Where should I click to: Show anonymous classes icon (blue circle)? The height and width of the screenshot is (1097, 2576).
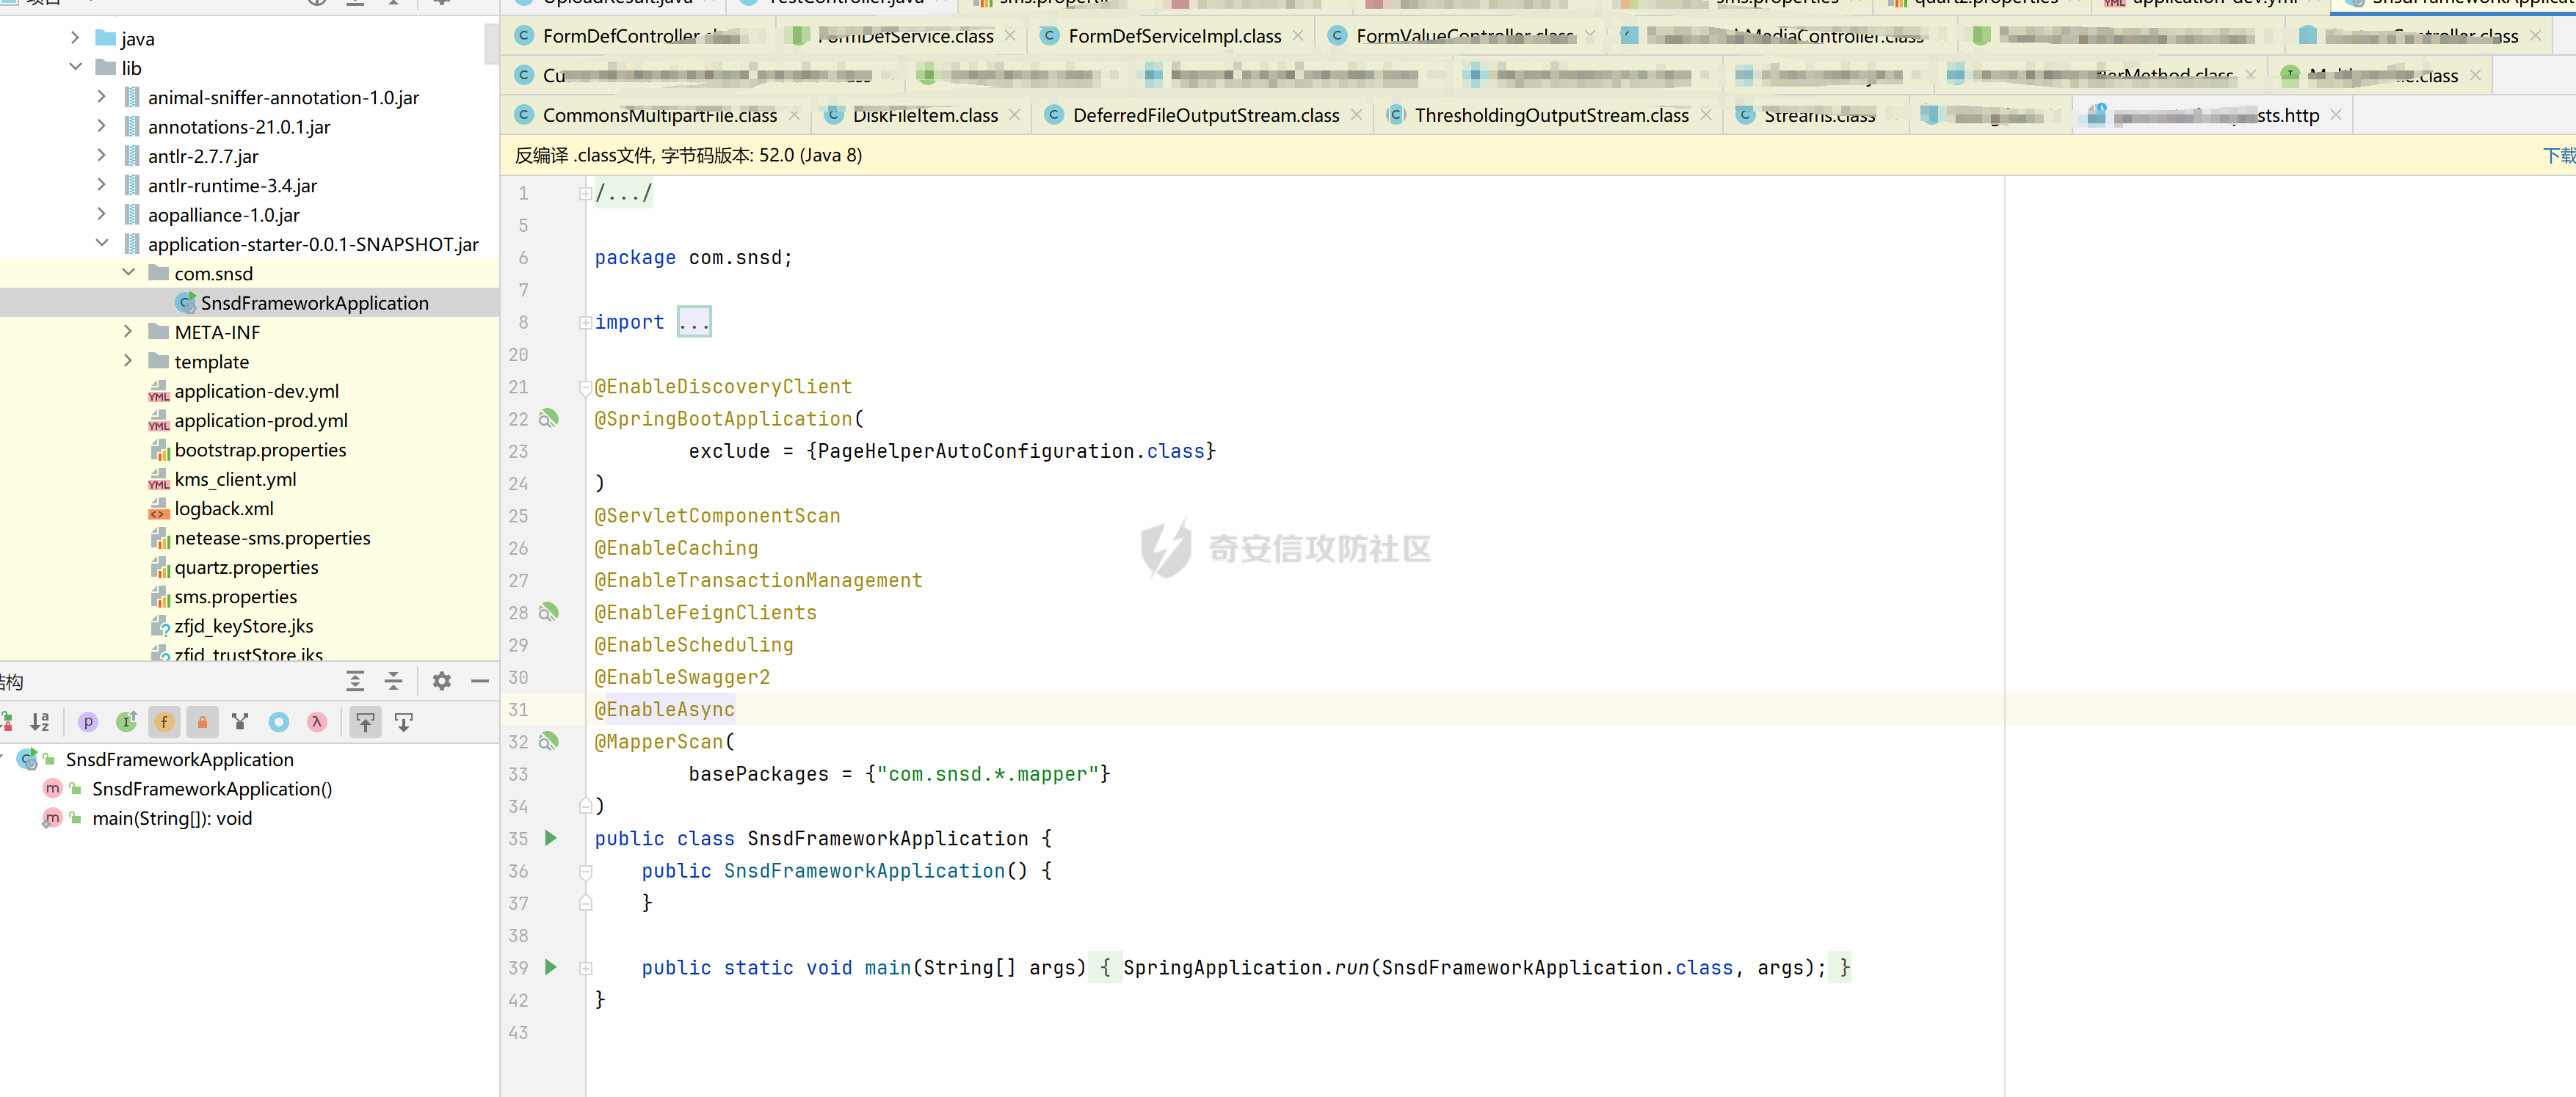[x=279, y=722]
